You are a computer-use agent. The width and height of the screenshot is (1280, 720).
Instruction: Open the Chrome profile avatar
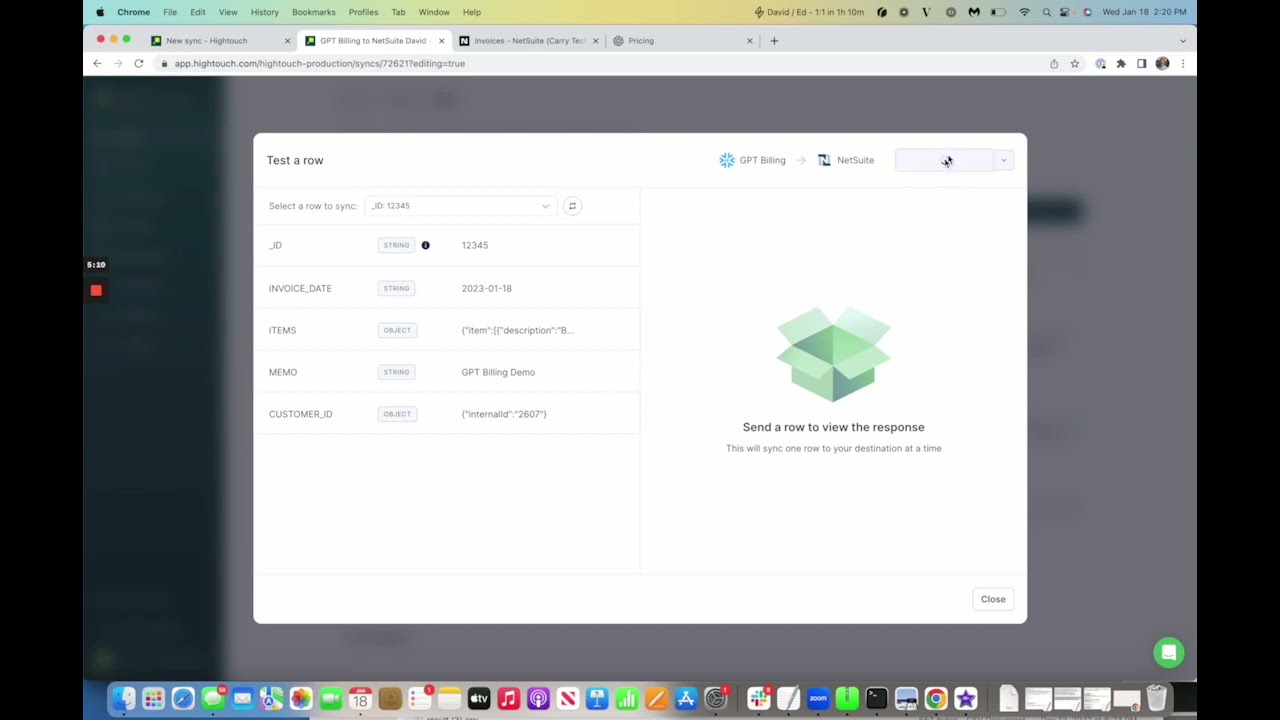pos(1162,63)
